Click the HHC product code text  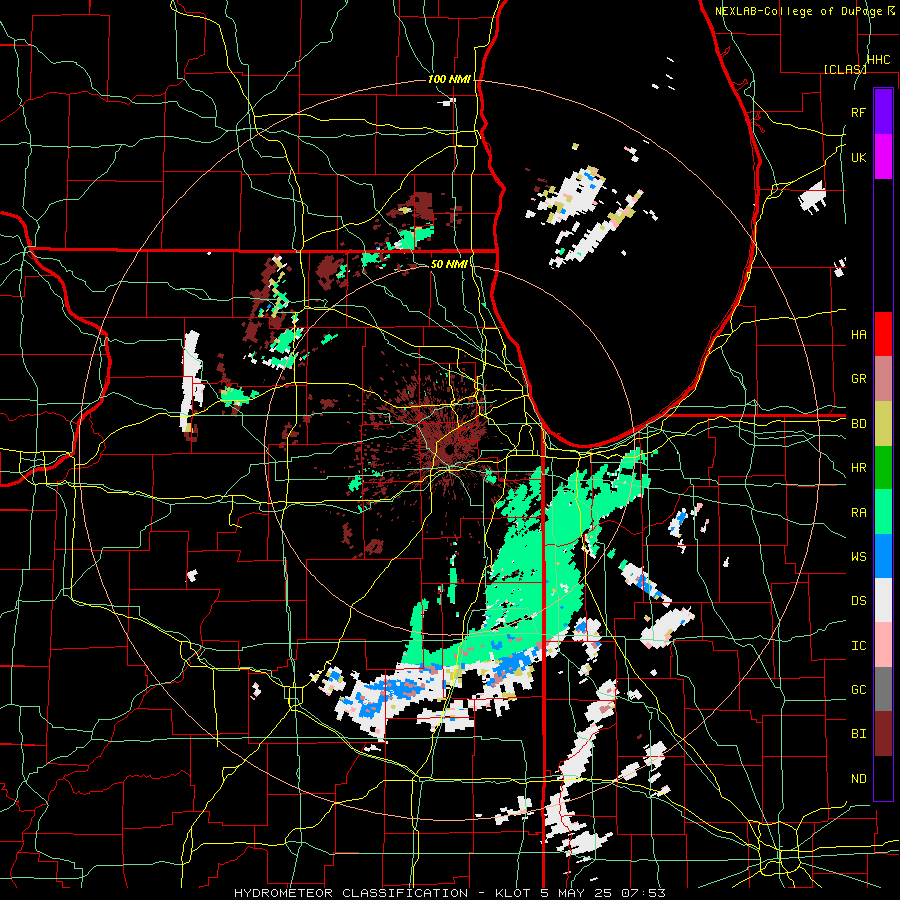(878, 60)
